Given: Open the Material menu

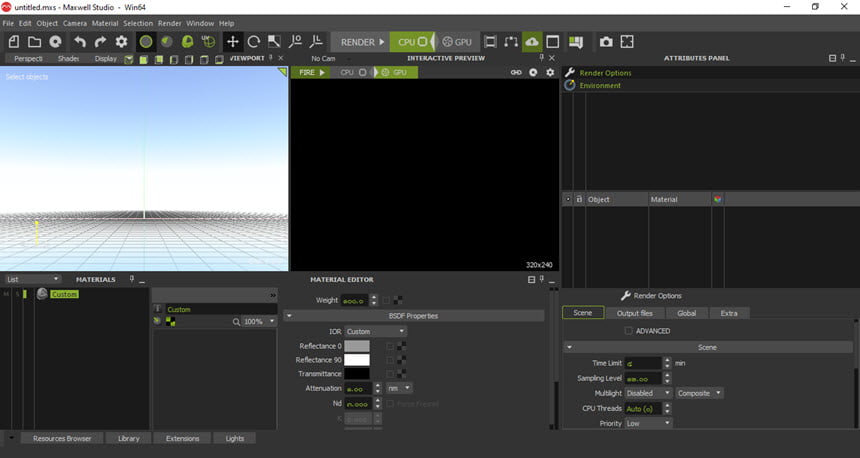Looking at the screenshot, I should [105, 23].
